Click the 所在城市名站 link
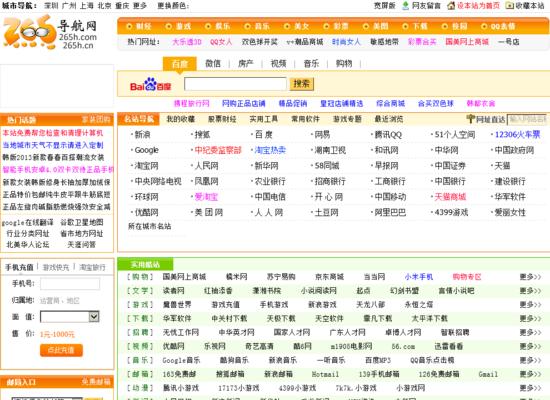This screenshot has width=550, height=400. (x=150, y=226)
